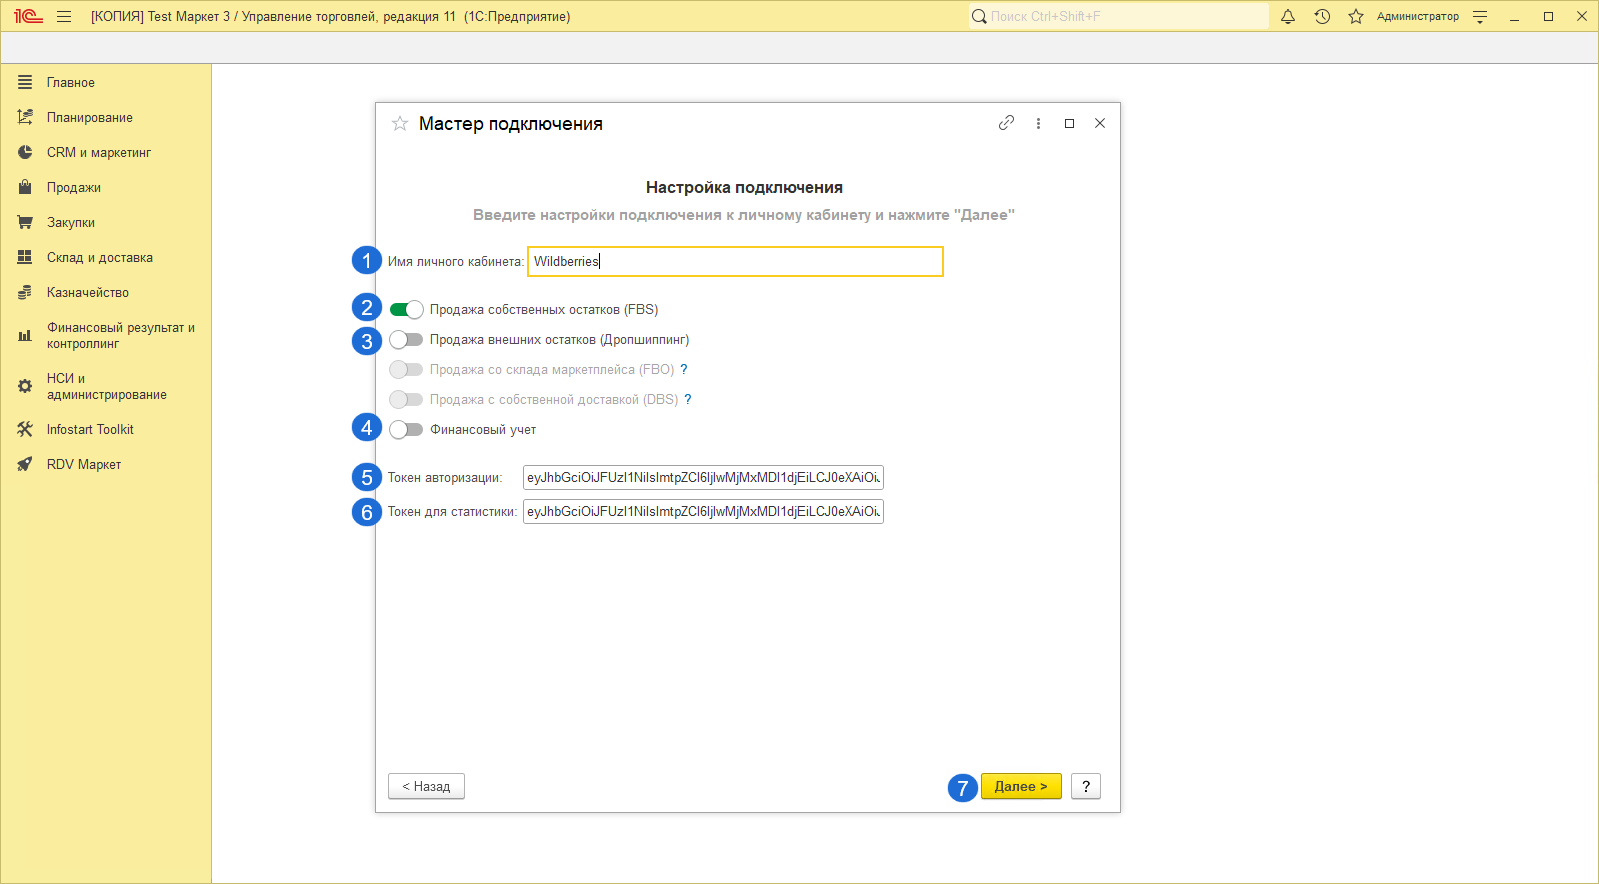Copy link to the wizard form
Screen dimensions: 1599x884
(1006, 123)
